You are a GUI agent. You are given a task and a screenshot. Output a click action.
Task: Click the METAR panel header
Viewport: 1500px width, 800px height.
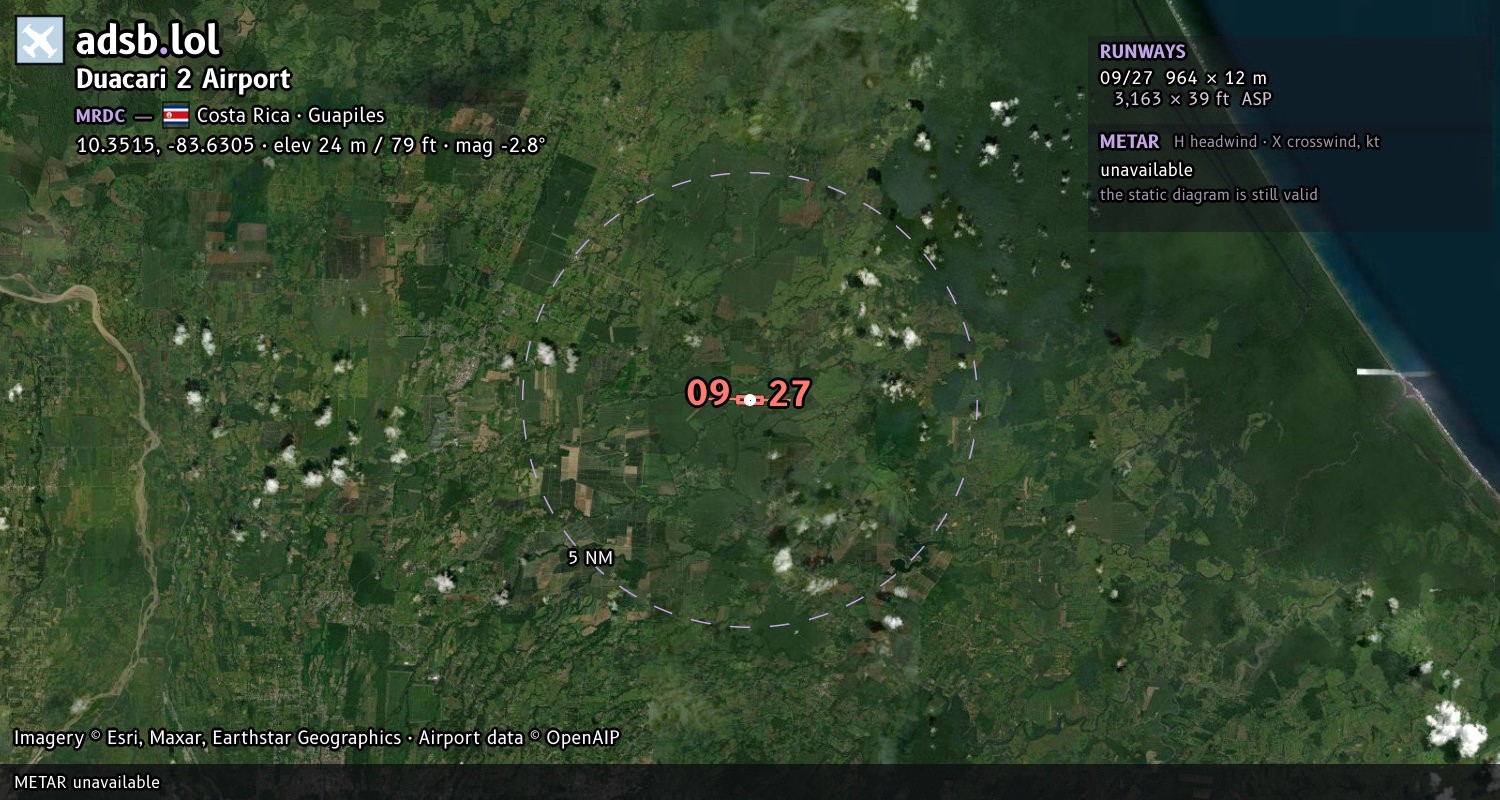pos(1129,142)
